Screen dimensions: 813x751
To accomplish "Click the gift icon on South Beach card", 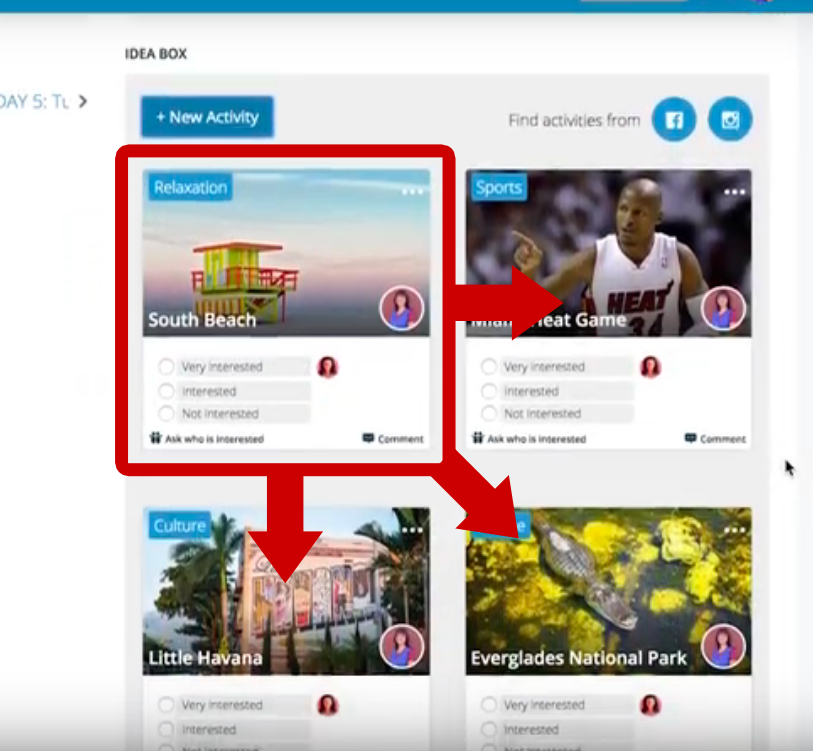I will click(x=156, y=438).
